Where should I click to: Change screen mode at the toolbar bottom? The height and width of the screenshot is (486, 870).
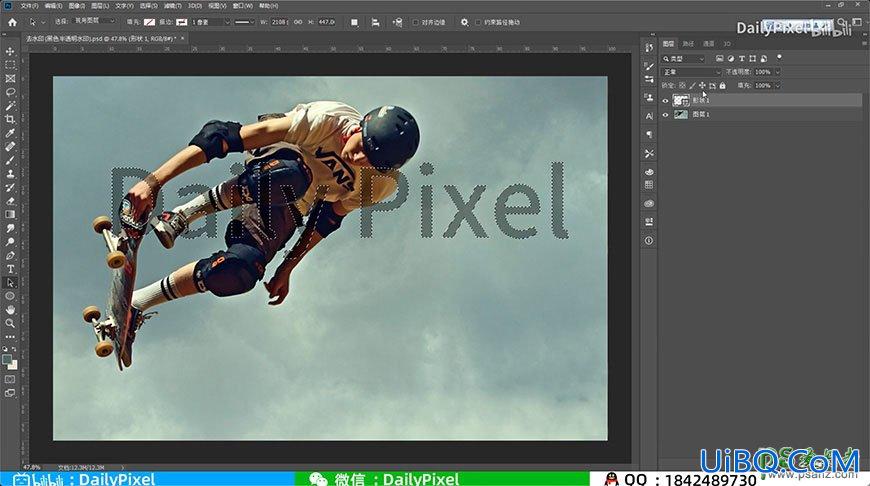click(10, 393)
